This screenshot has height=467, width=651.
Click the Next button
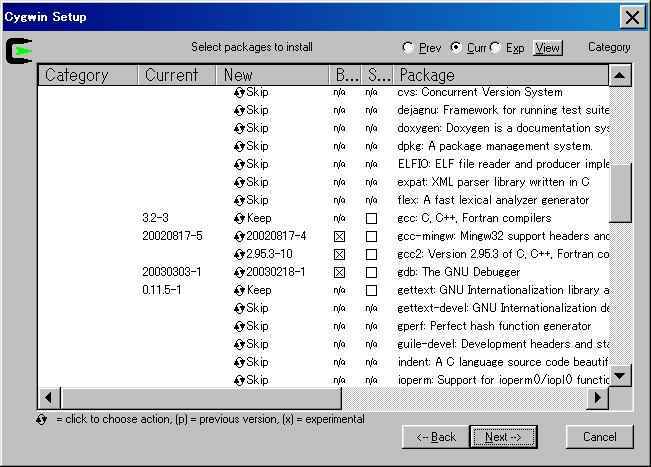(503, 437)
